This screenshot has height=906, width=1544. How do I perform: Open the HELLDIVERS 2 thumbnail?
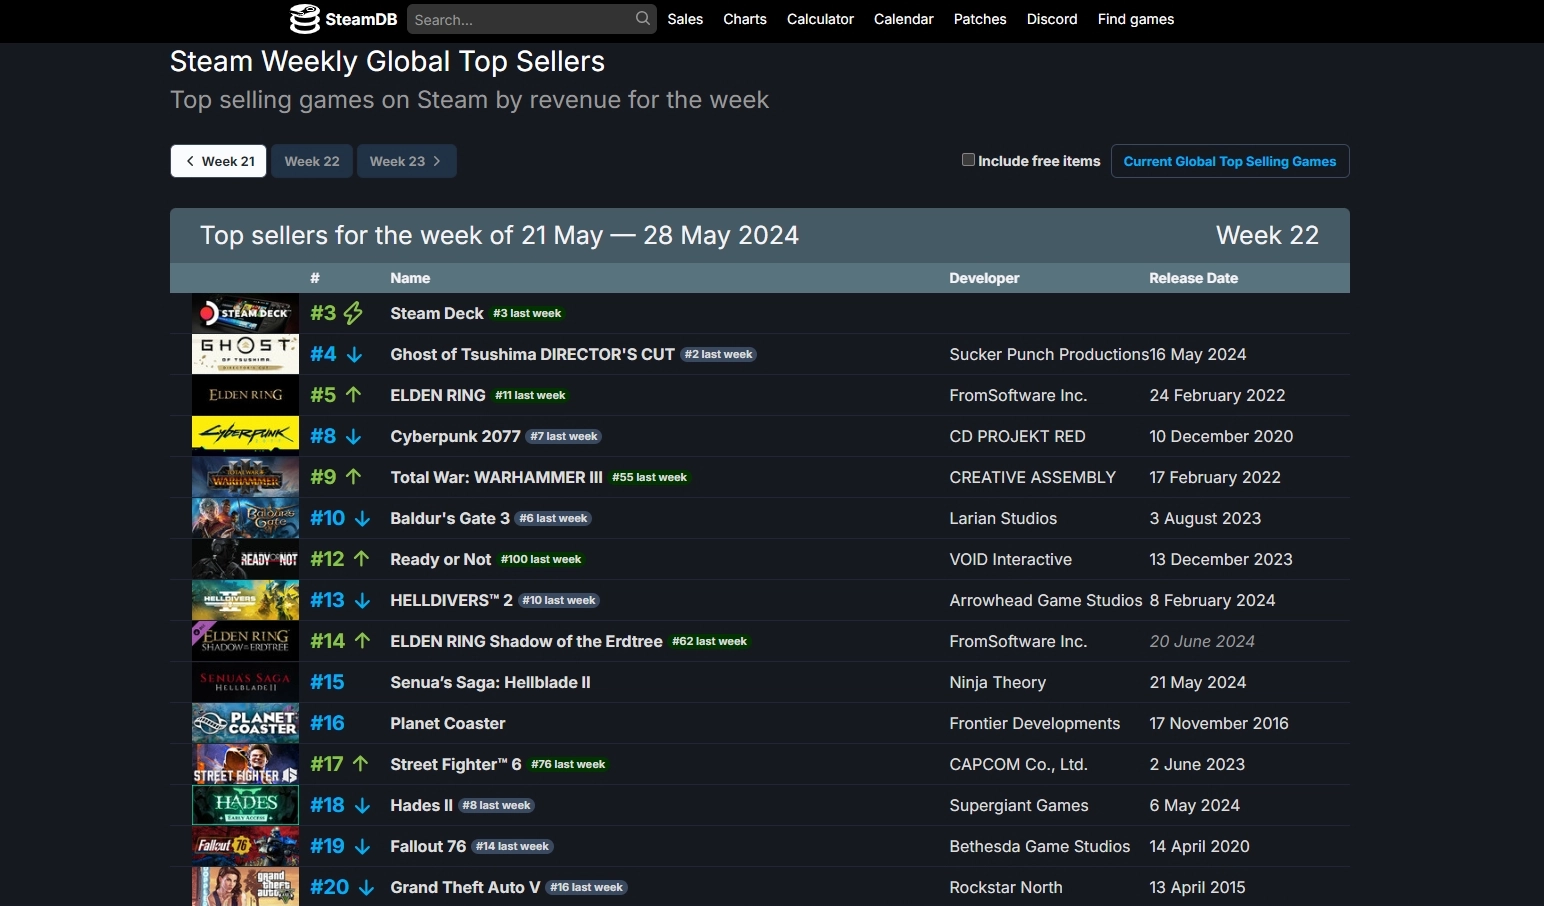click(x=245, y=600)
